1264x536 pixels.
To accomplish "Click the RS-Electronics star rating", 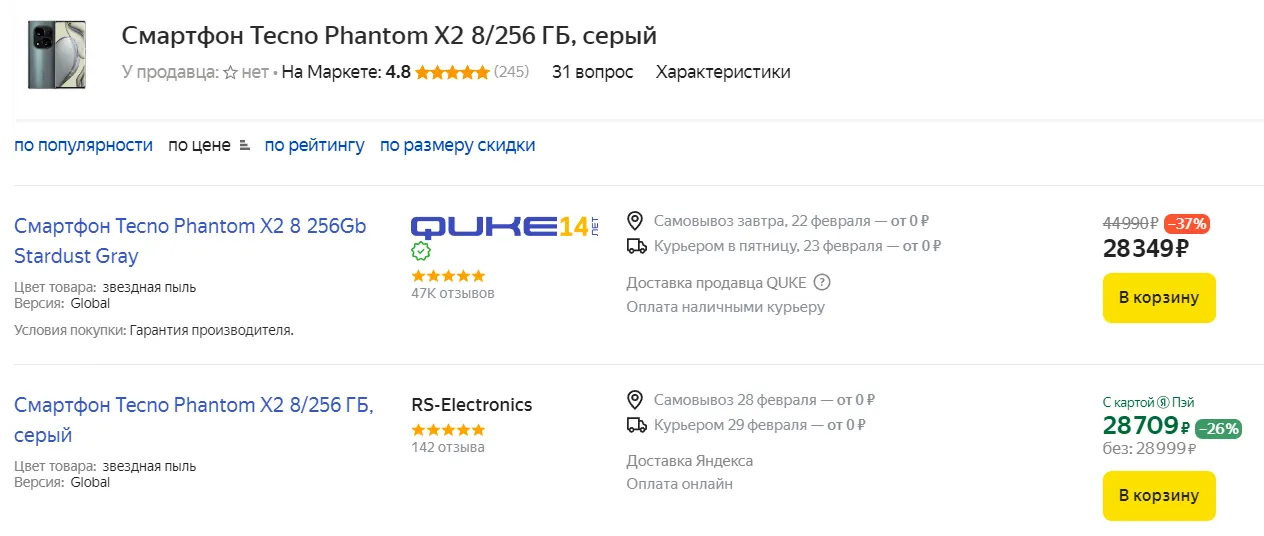I will (x=448, y=429).
